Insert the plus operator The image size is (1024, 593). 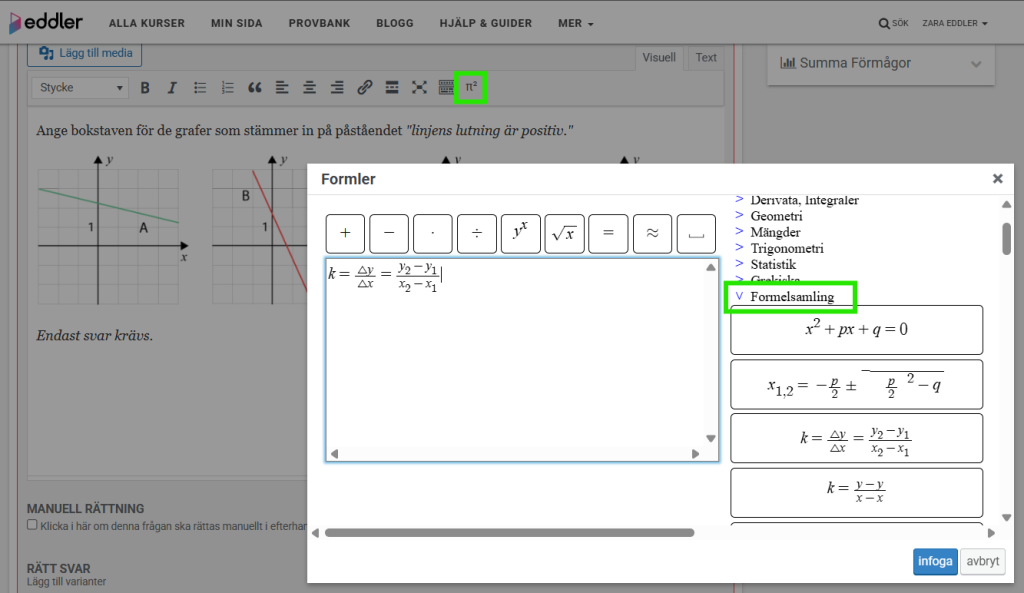[345, 233]
